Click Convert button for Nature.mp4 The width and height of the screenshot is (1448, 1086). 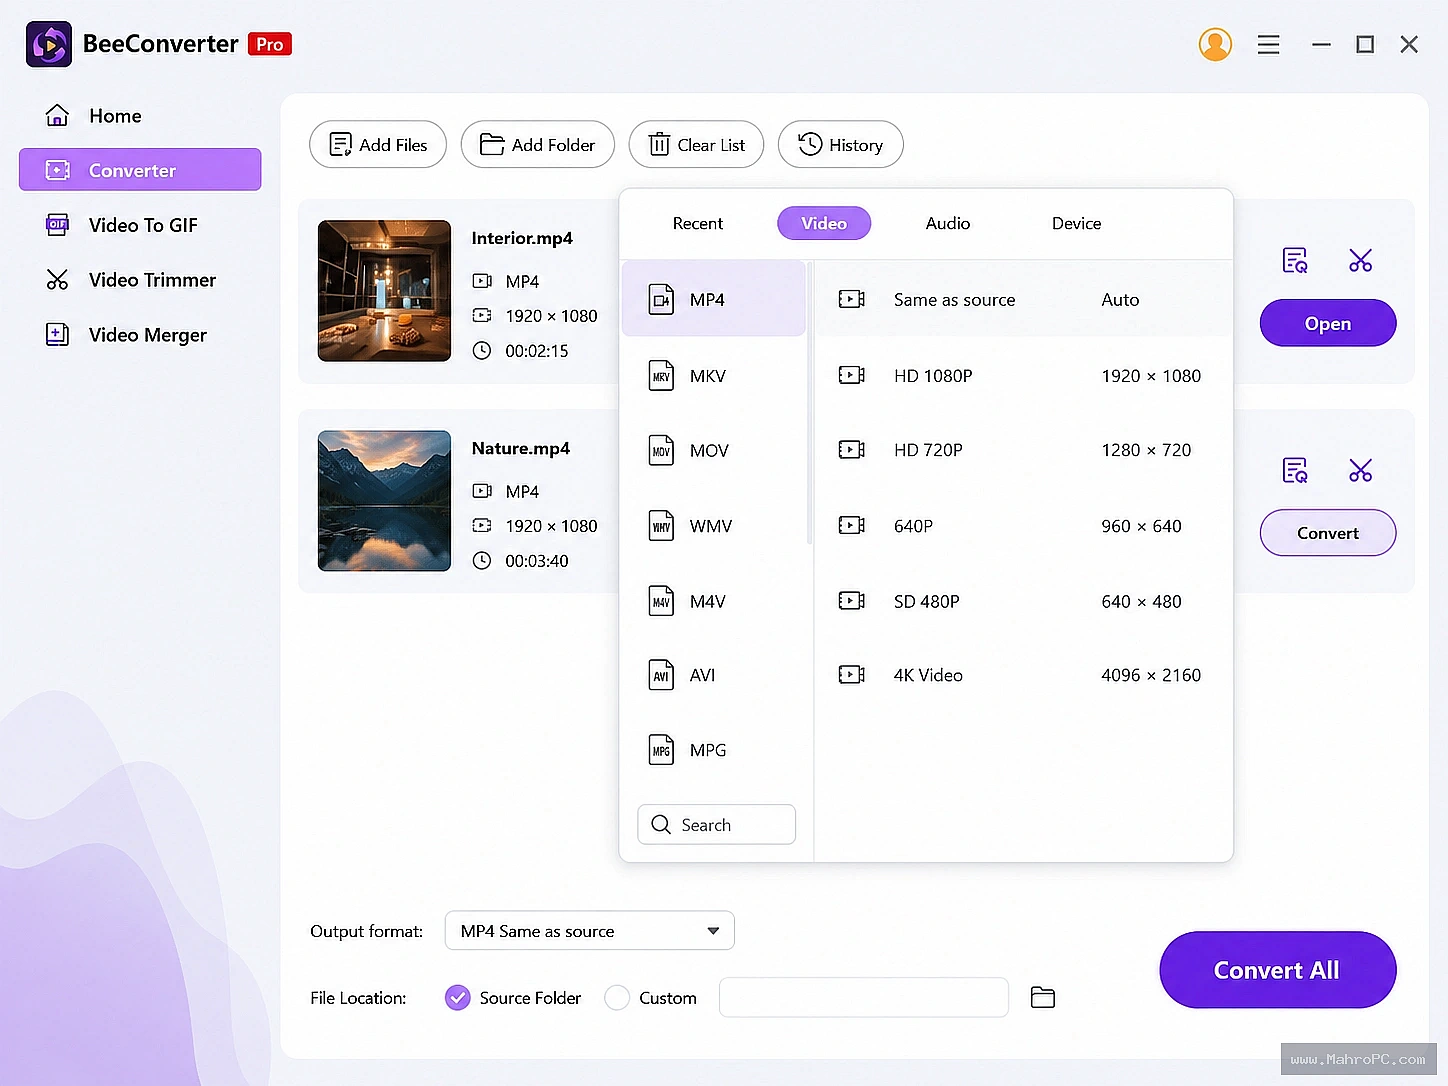pos(1328,533)
